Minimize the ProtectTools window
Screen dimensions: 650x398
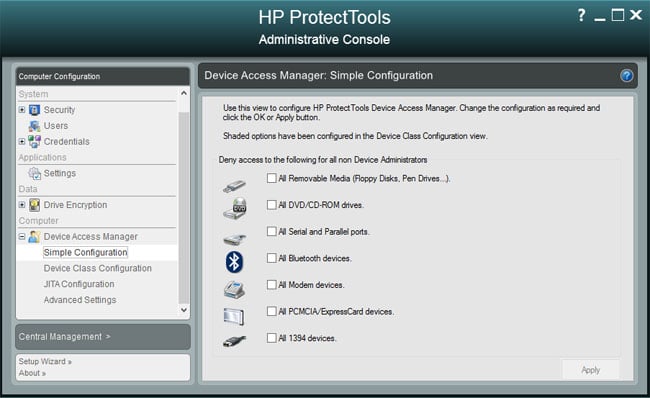(x=599, y=18)
